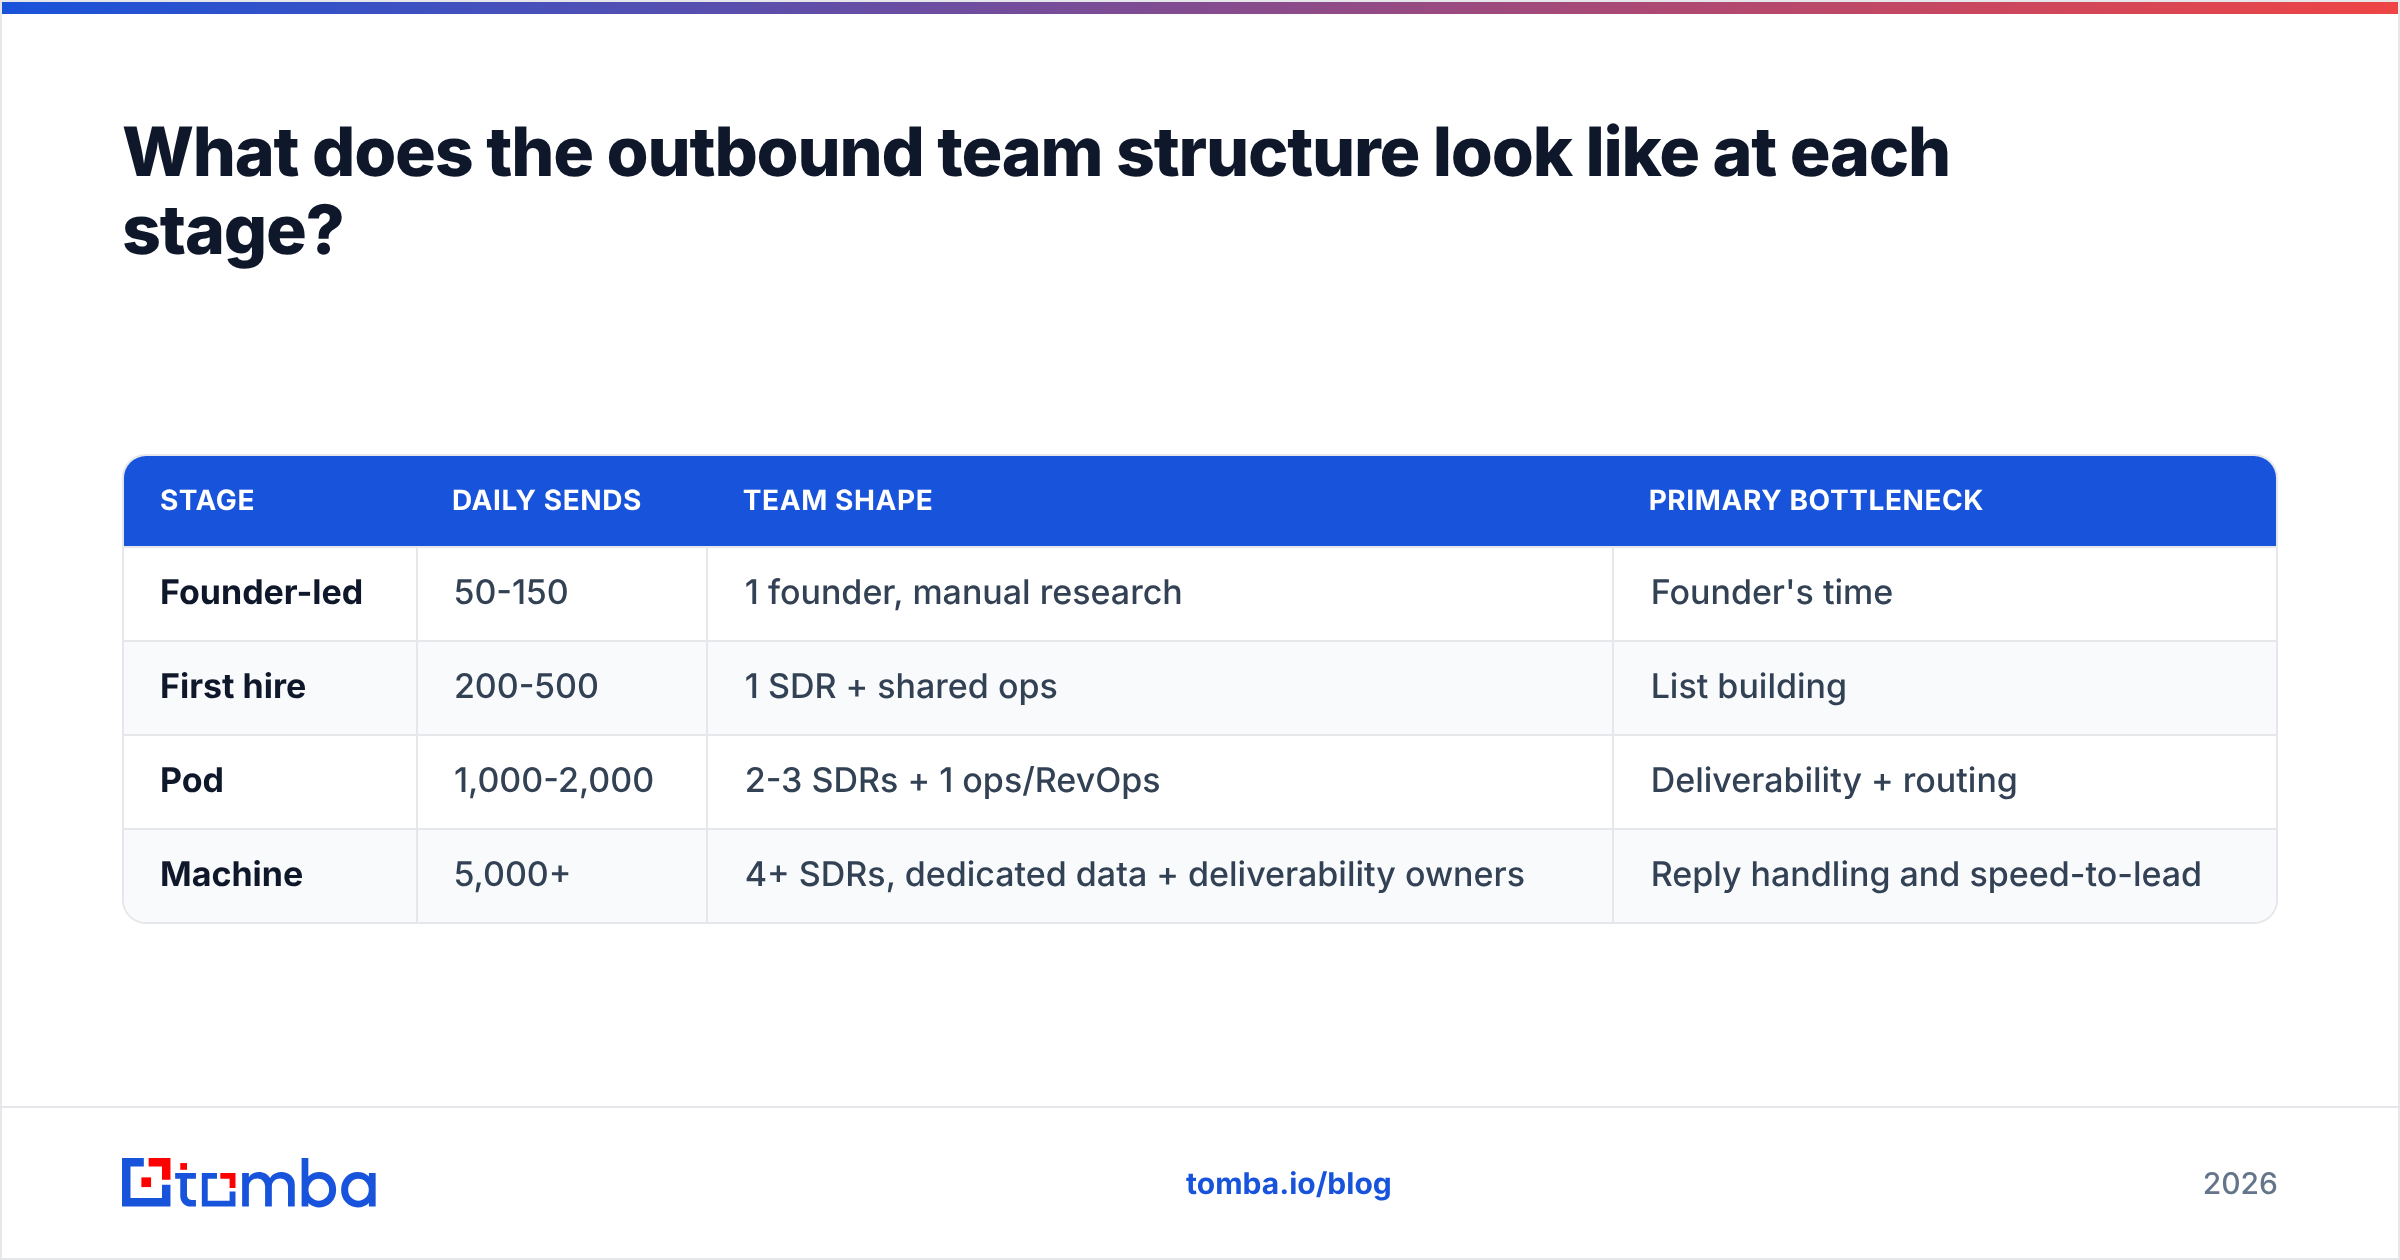Click the 2026 year label
The height and width of the screenshot is (1260, 2400).
click(x=2240, y=1184)
